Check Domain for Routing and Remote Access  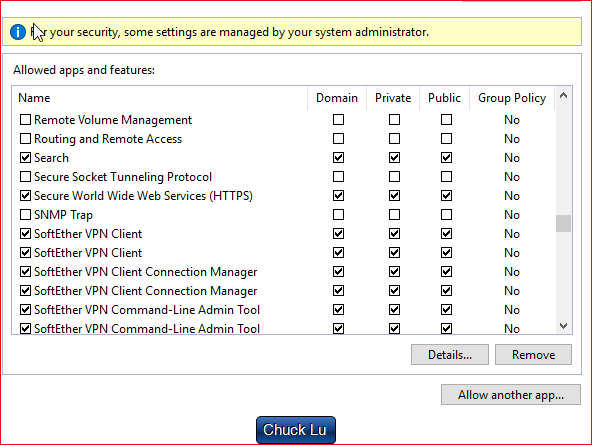[x=338, y=139]
